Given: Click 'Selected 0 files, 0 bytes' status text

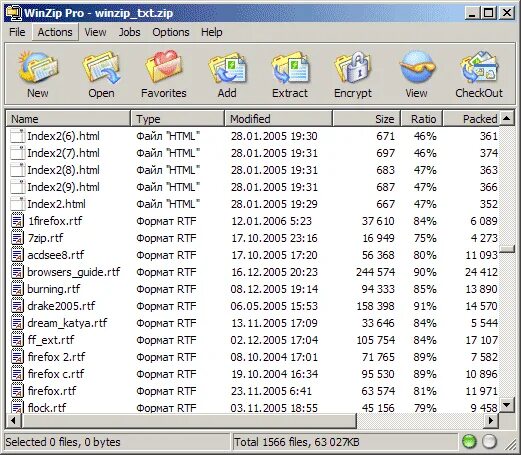Looking at the screenshot, I should pos(63,442).
